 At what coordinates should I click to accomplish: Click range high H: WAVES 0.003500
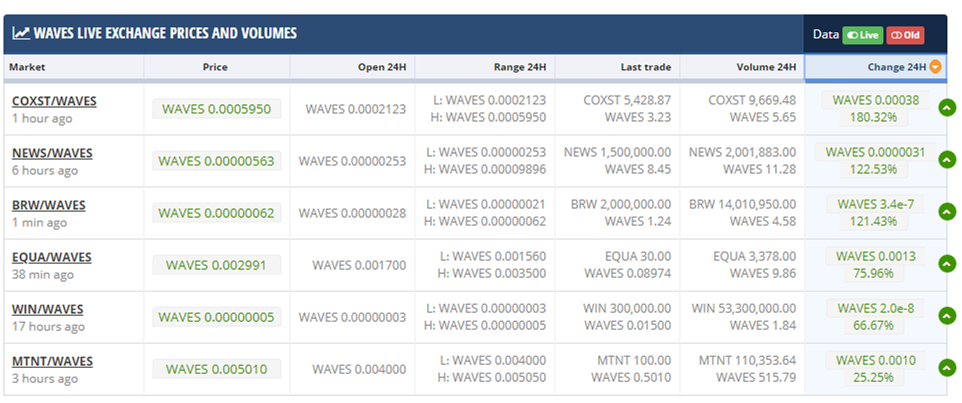(492, 274)
